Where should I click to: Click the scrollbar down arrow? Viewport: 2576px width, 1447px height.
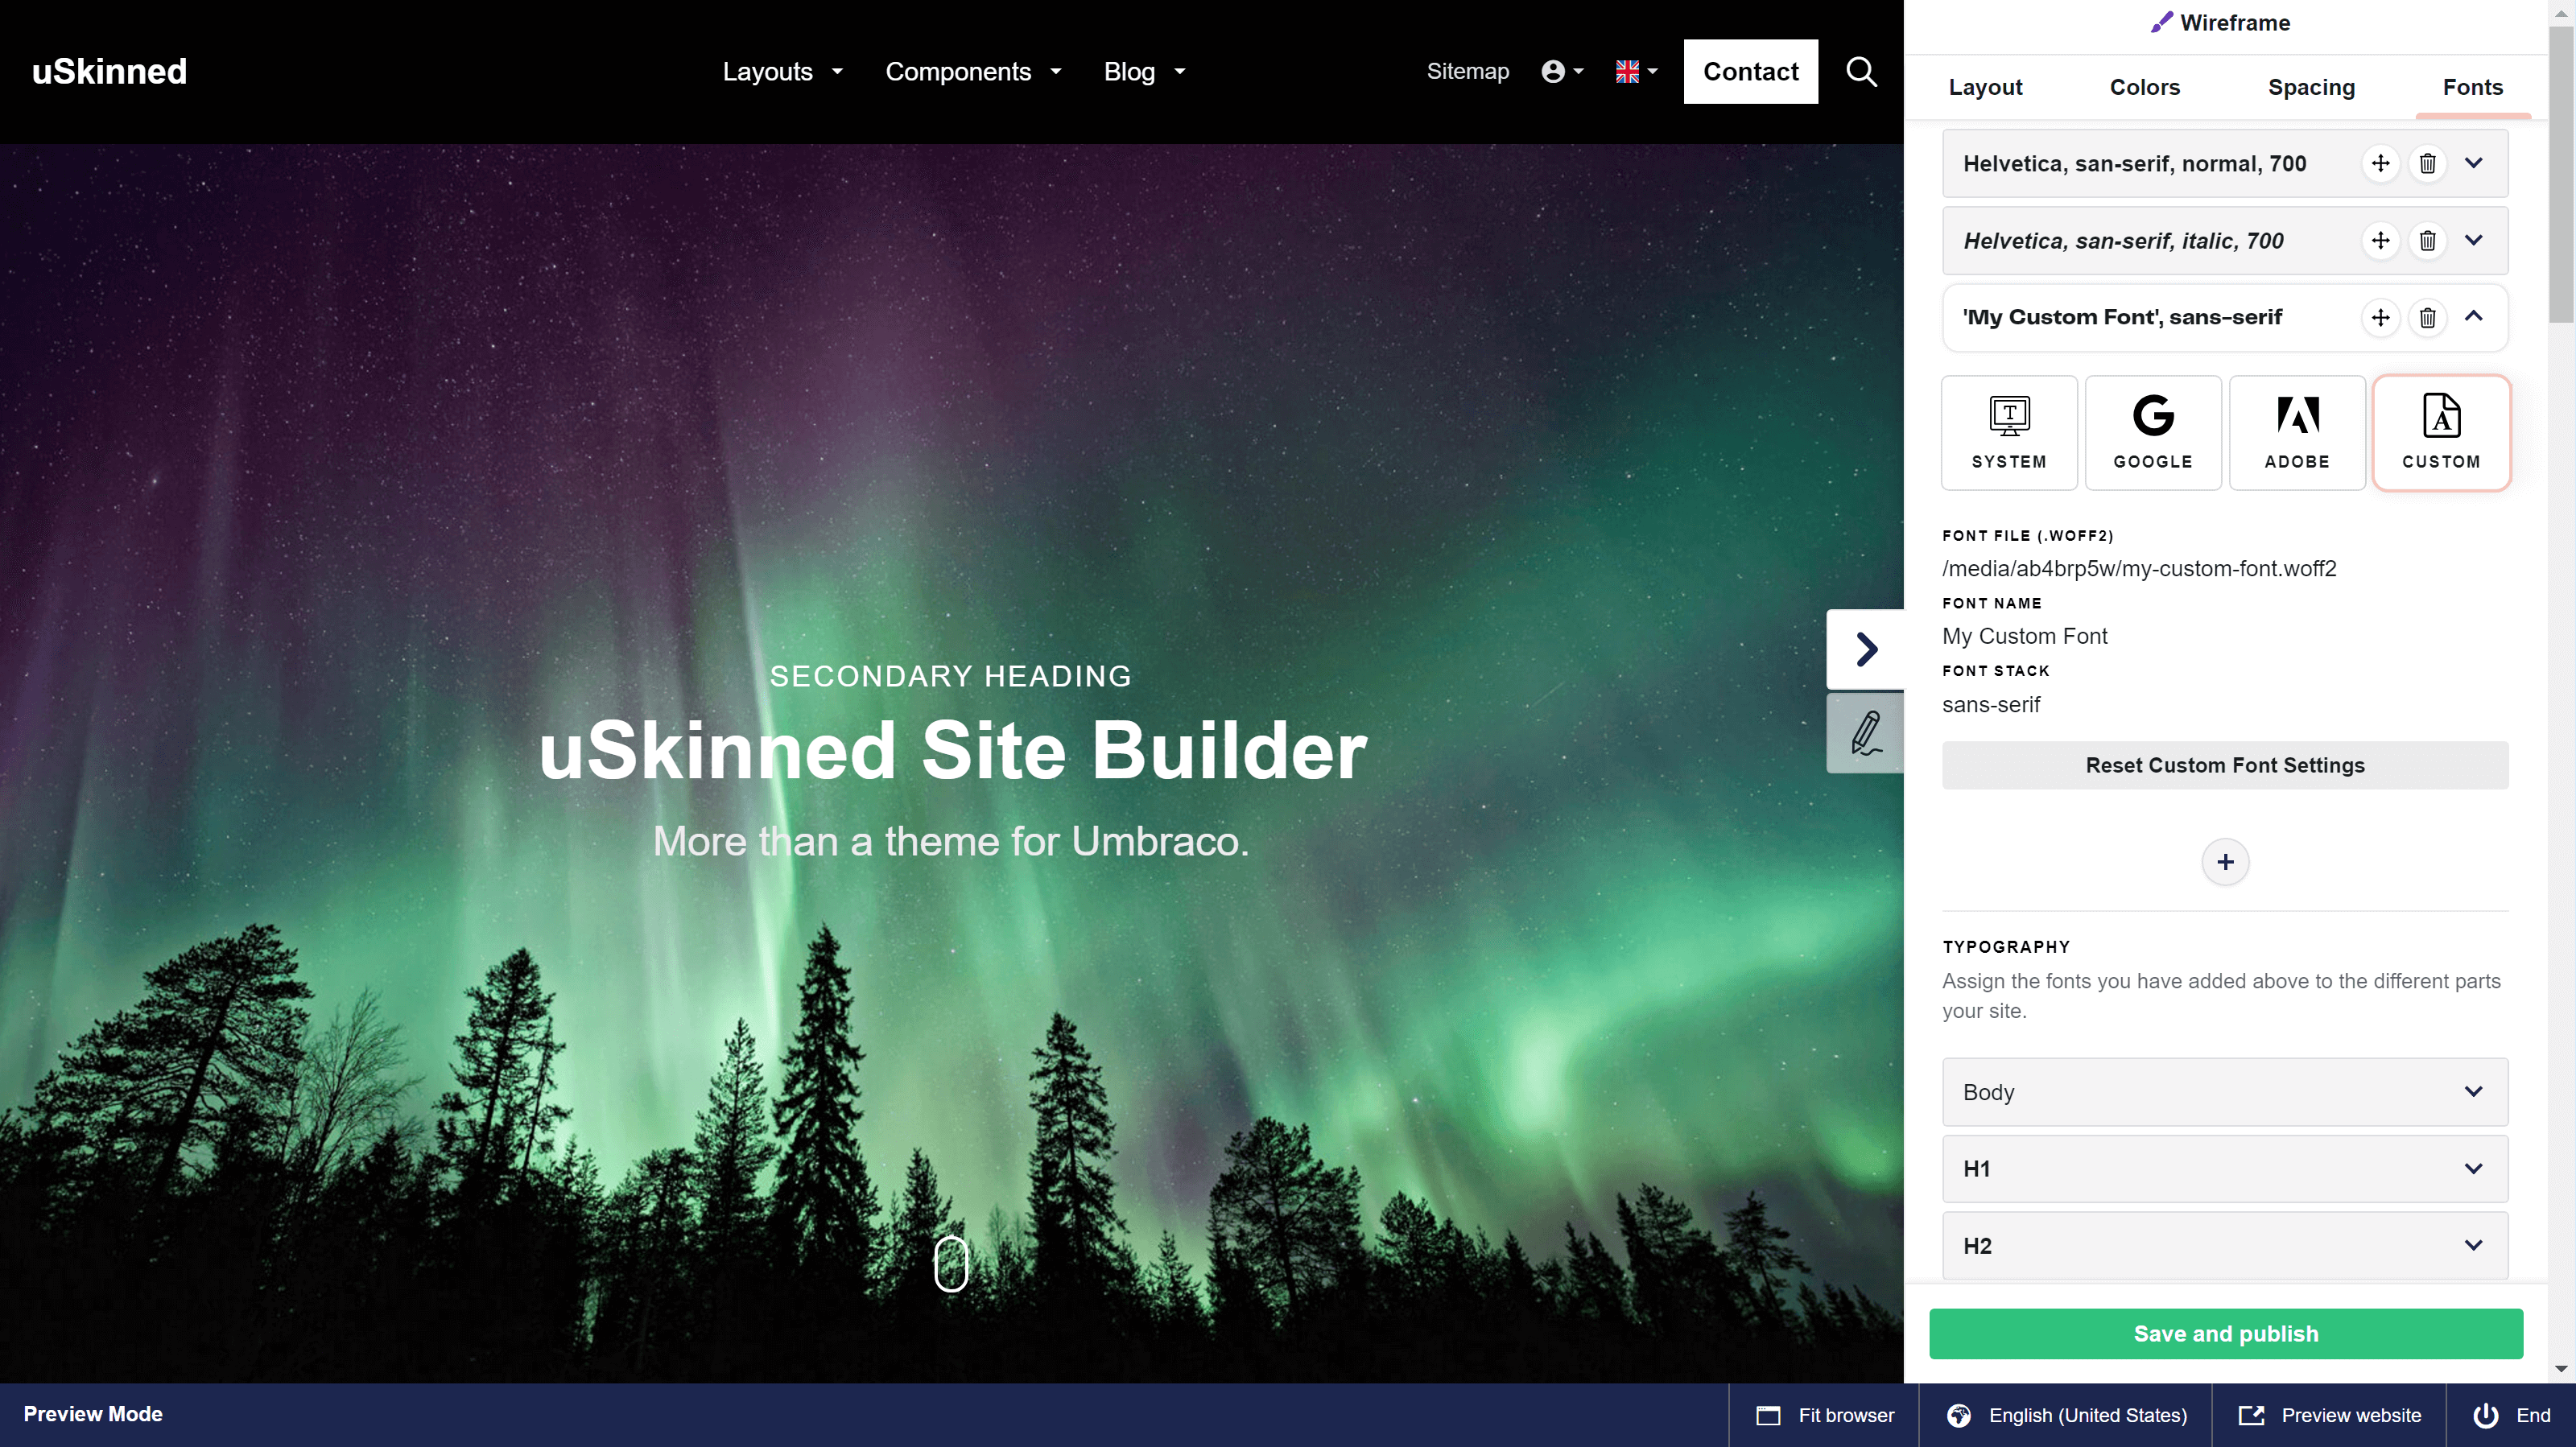tap(2561, 1368)
